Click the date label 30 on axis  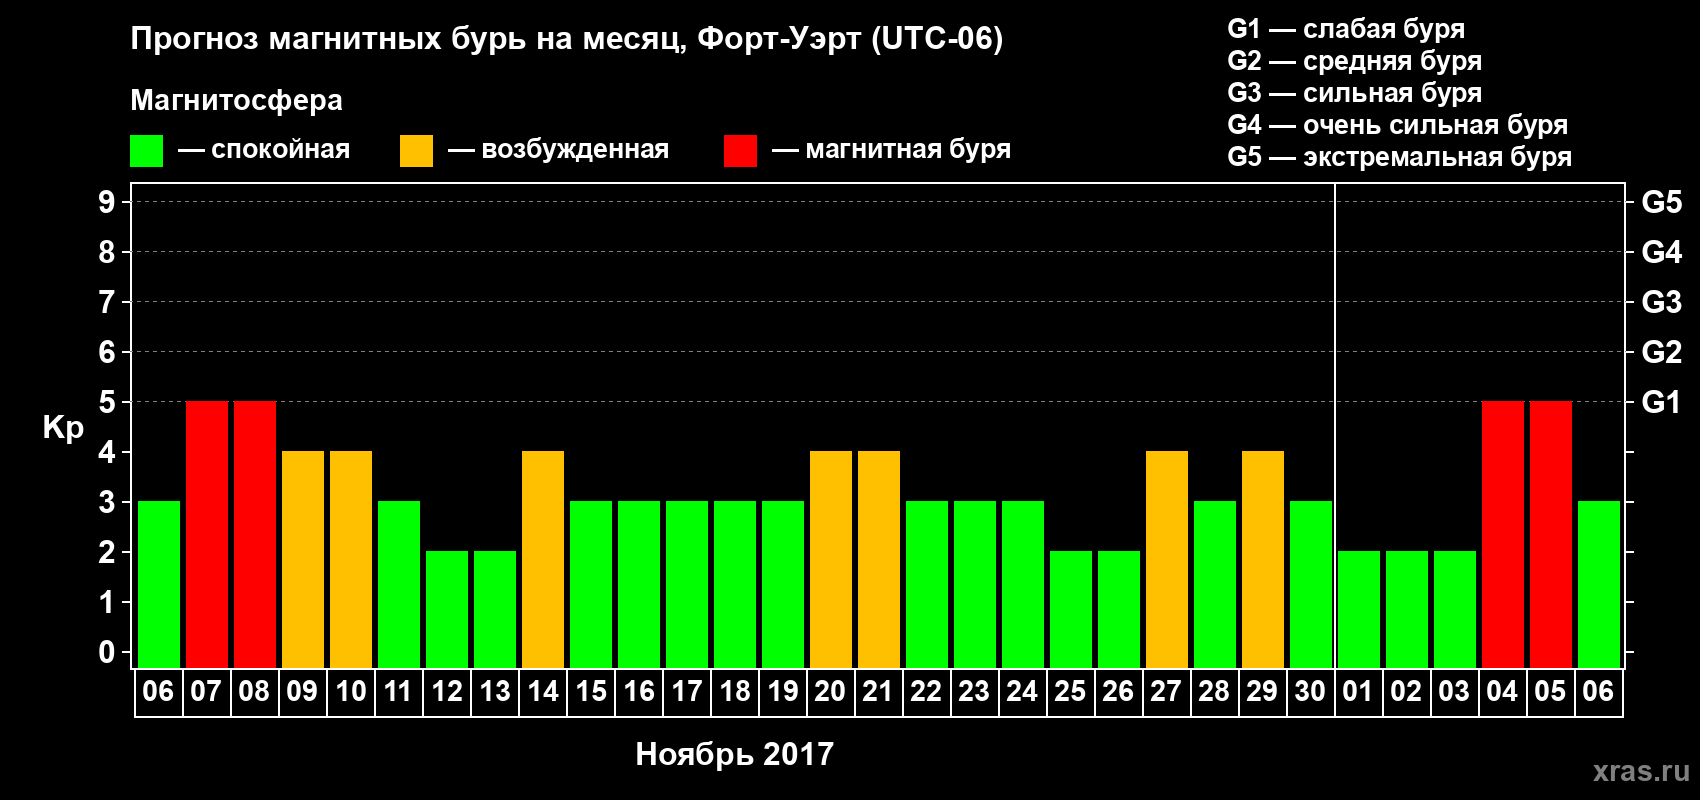coord(1310,691)
